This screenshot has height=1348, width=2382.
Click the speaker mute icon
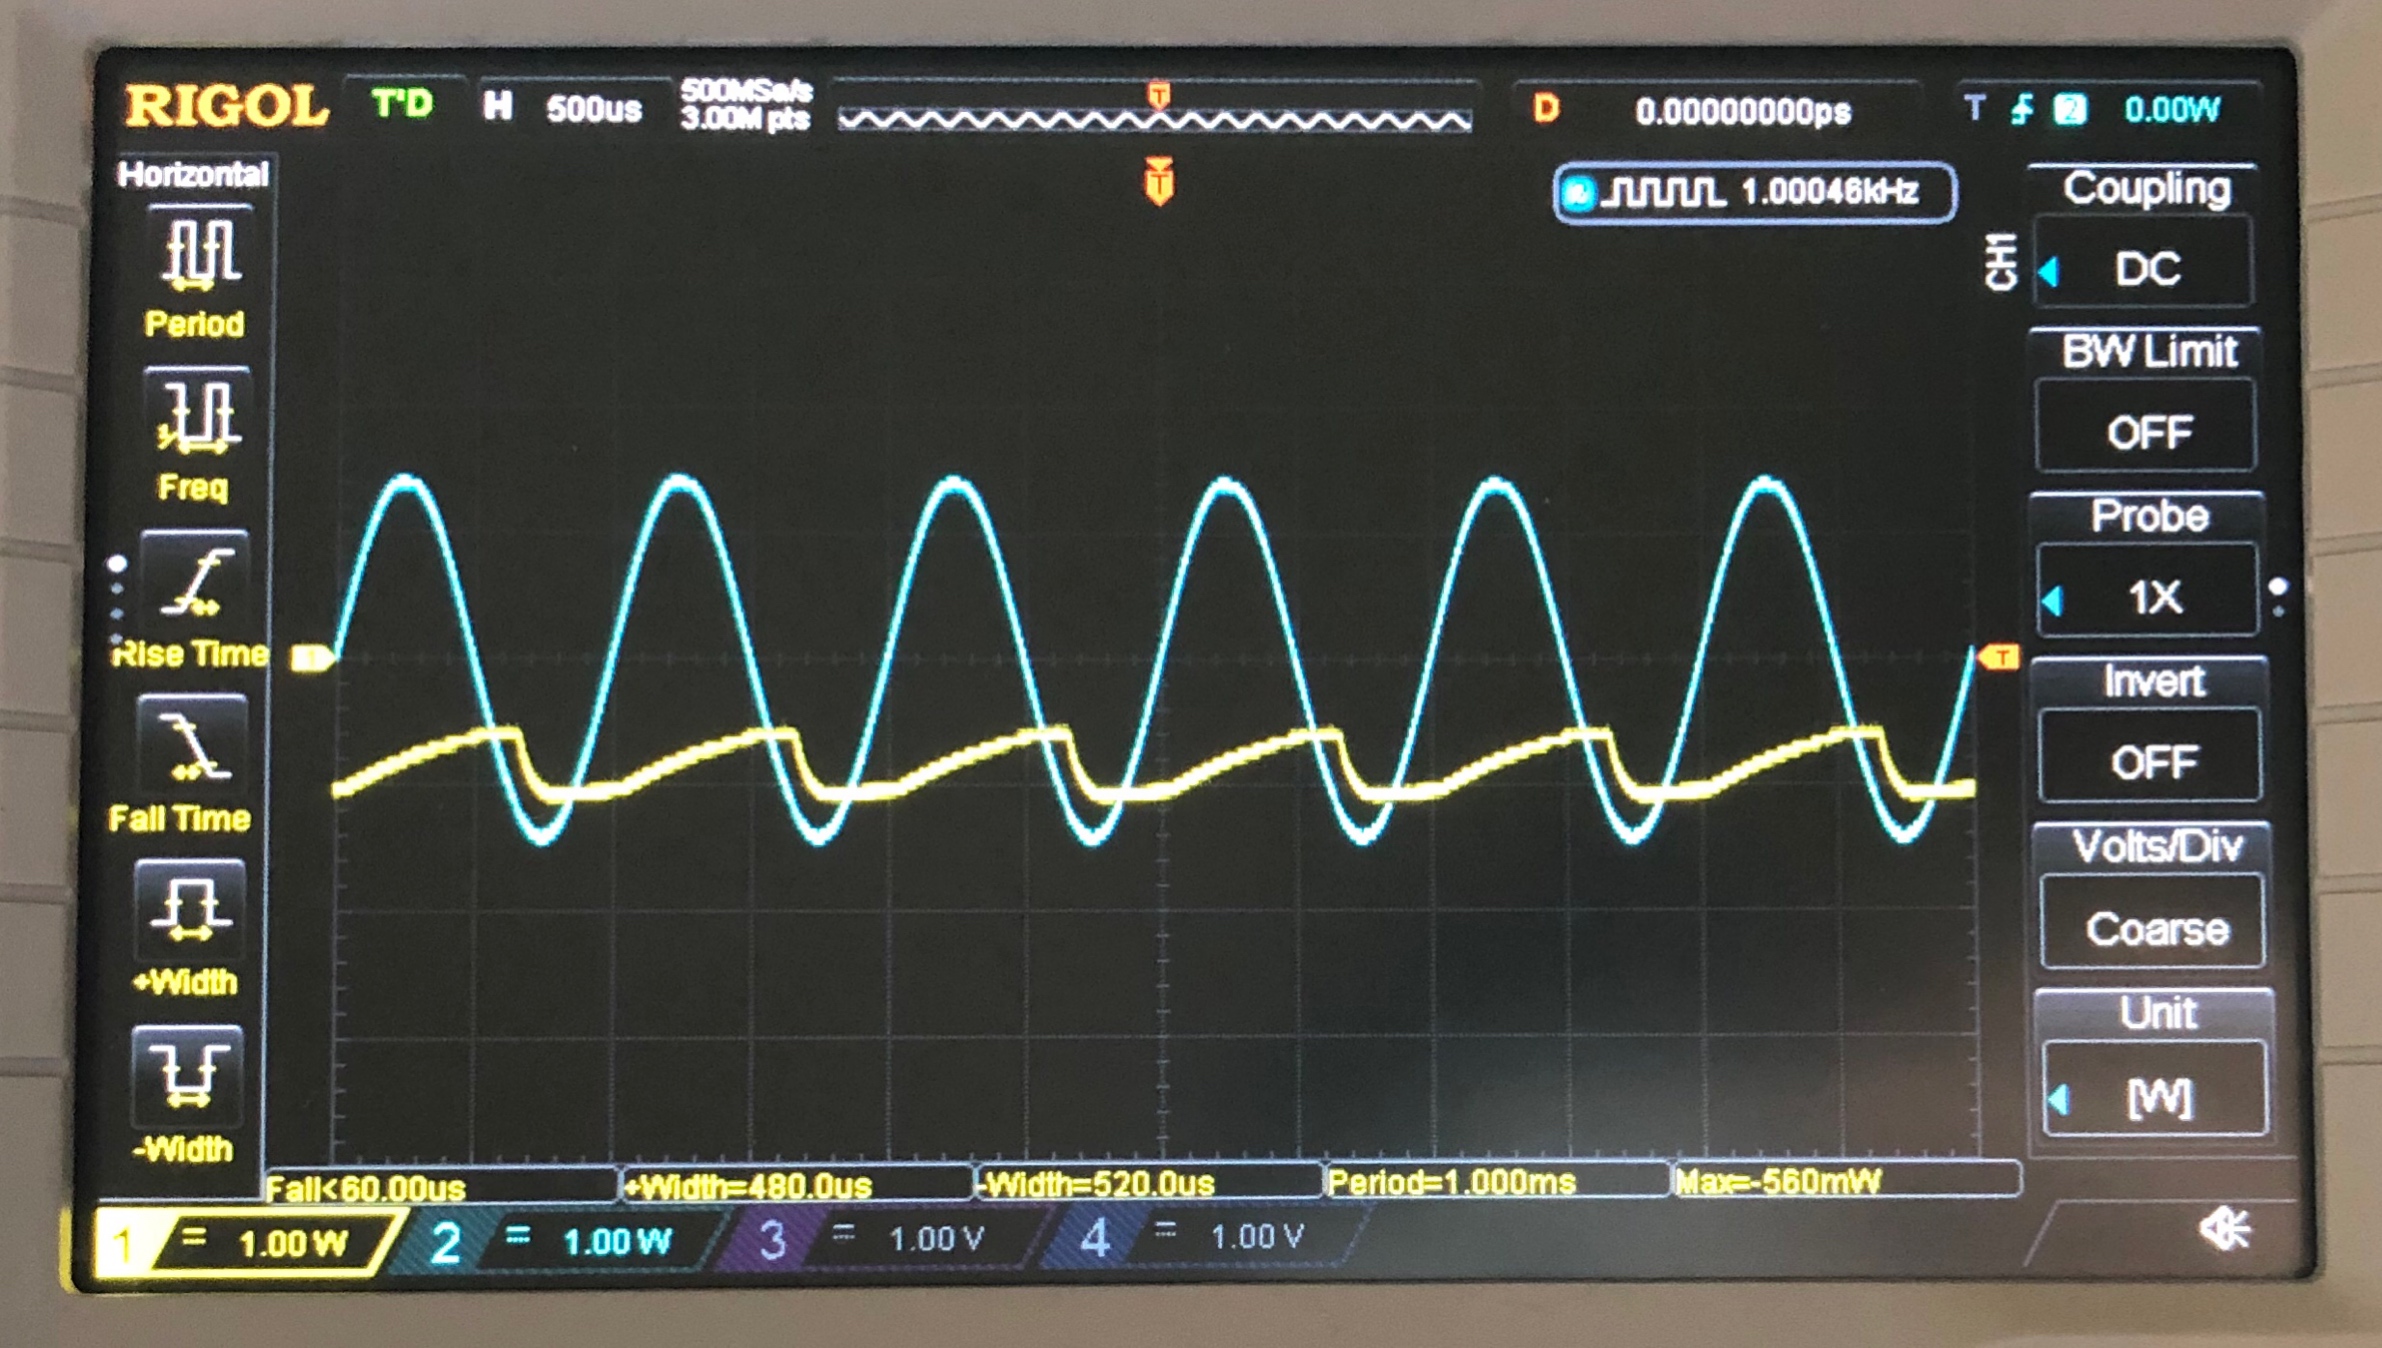(x=2225, y=1229)
